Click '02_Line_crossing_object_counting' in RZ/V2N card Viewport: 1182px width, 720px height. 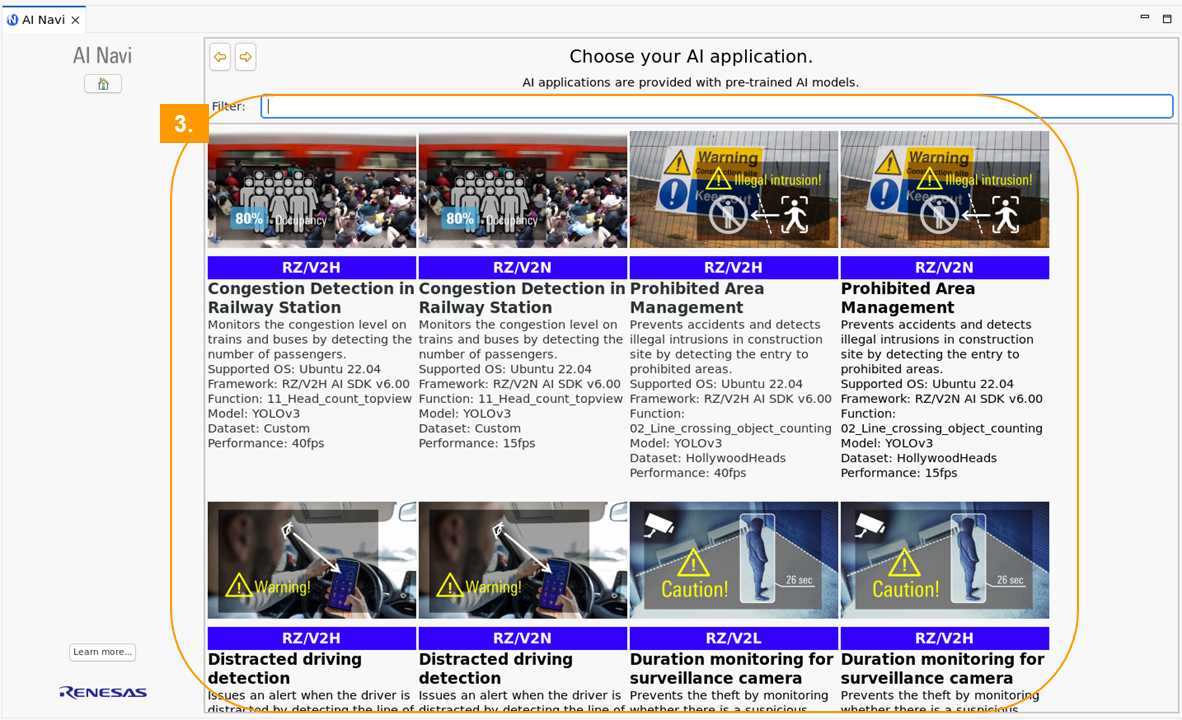click(x=942, y=428)
